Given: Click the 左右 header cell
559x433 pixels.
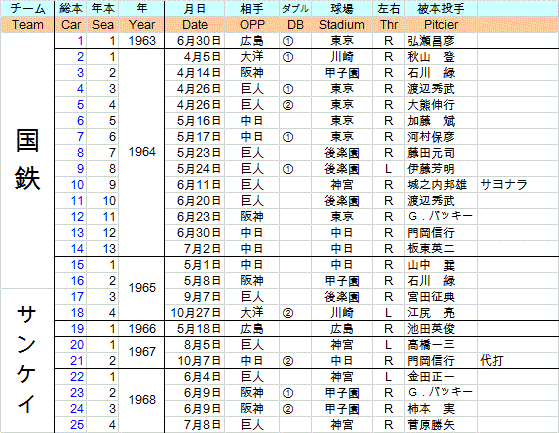Looking at the screenshot, I should coord(389,9).
